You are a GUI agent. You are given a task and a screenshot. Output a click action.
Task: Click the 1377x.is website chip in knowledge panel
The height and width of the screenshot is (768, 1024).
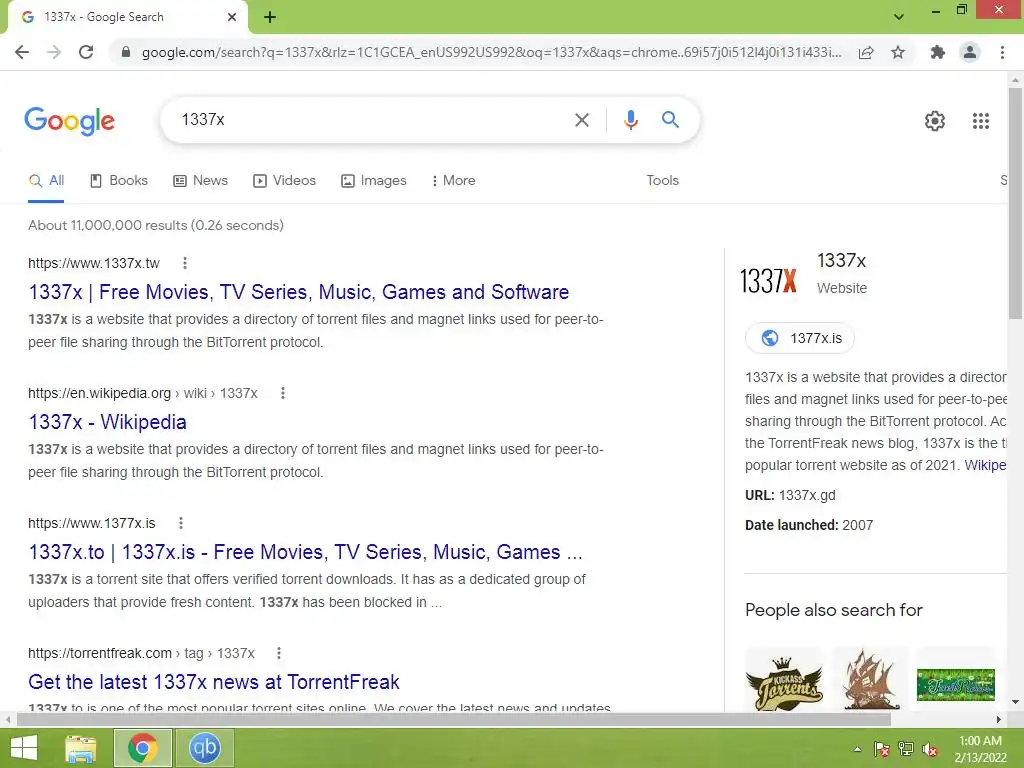pos(800,338)
